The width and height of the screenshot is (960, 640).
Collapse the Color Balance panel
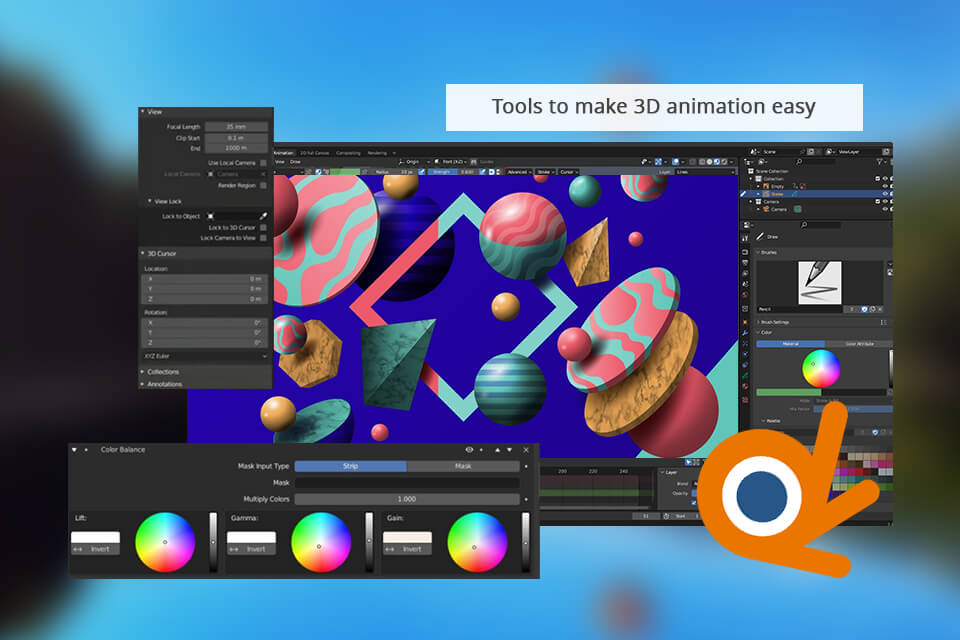click(x=74, y=450)
